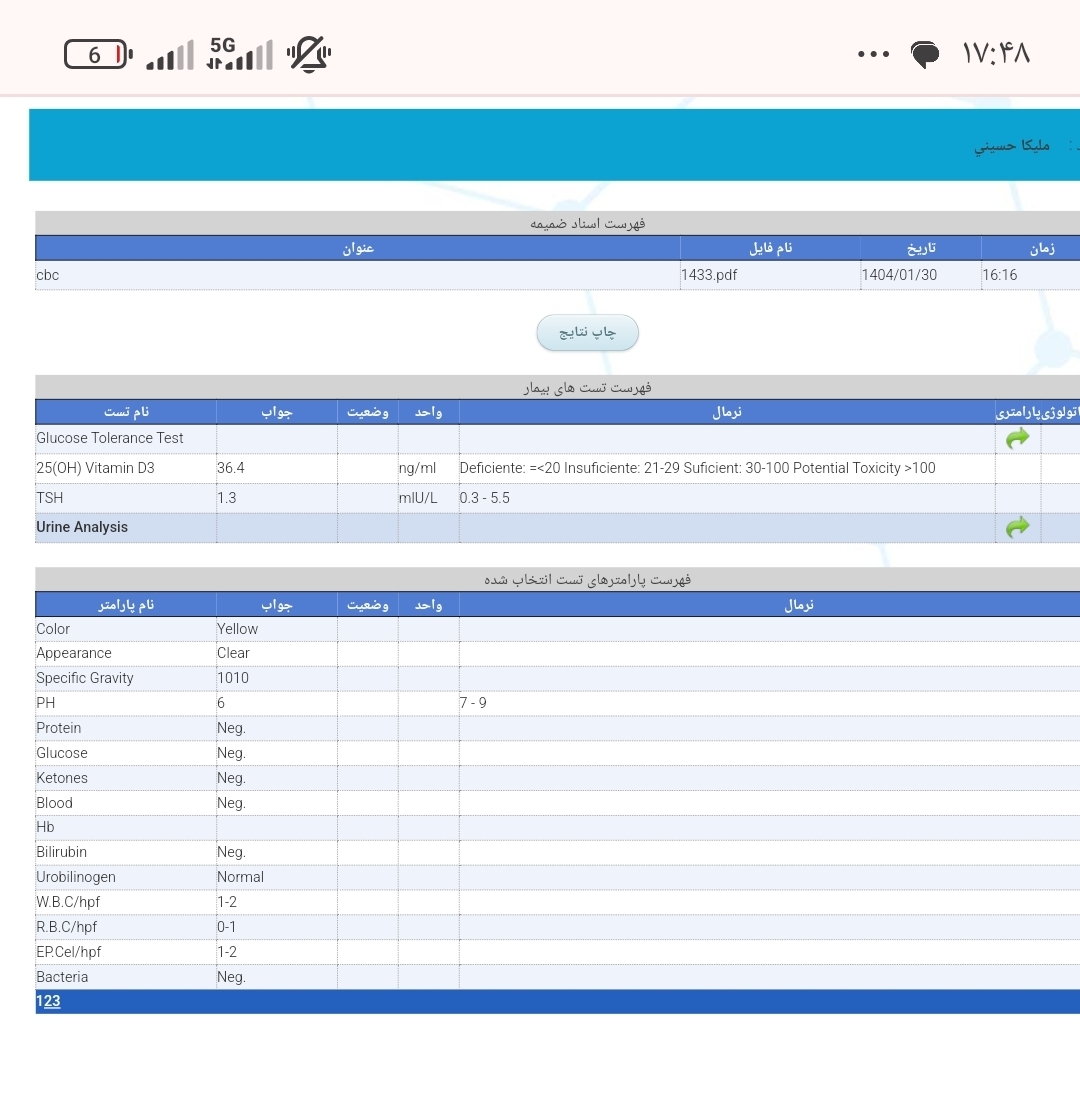
Task: Click the عنوان column header
Action: (x=358, y=248)
